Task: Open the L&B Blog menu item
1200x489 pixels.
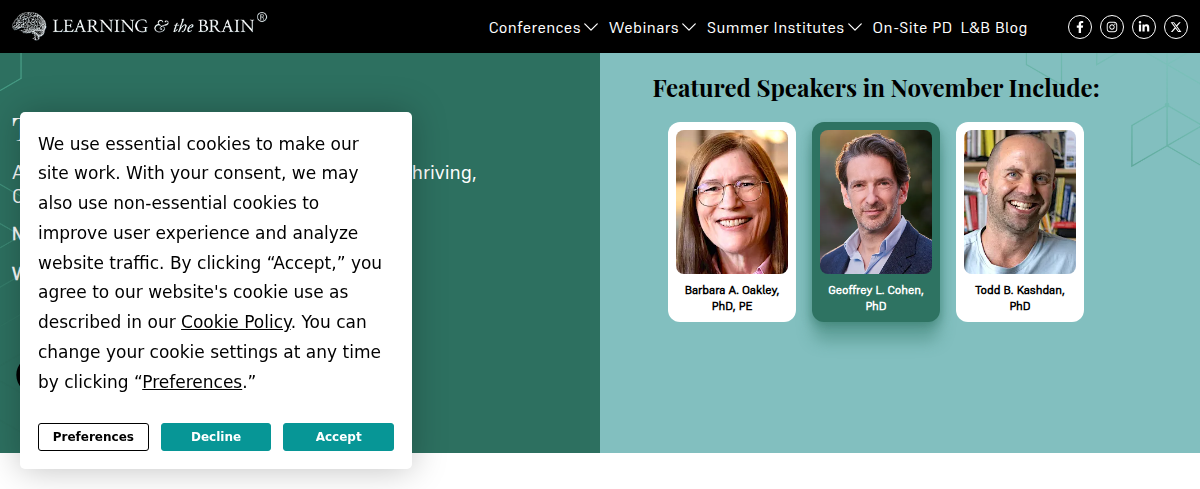Action: (993, 28)
